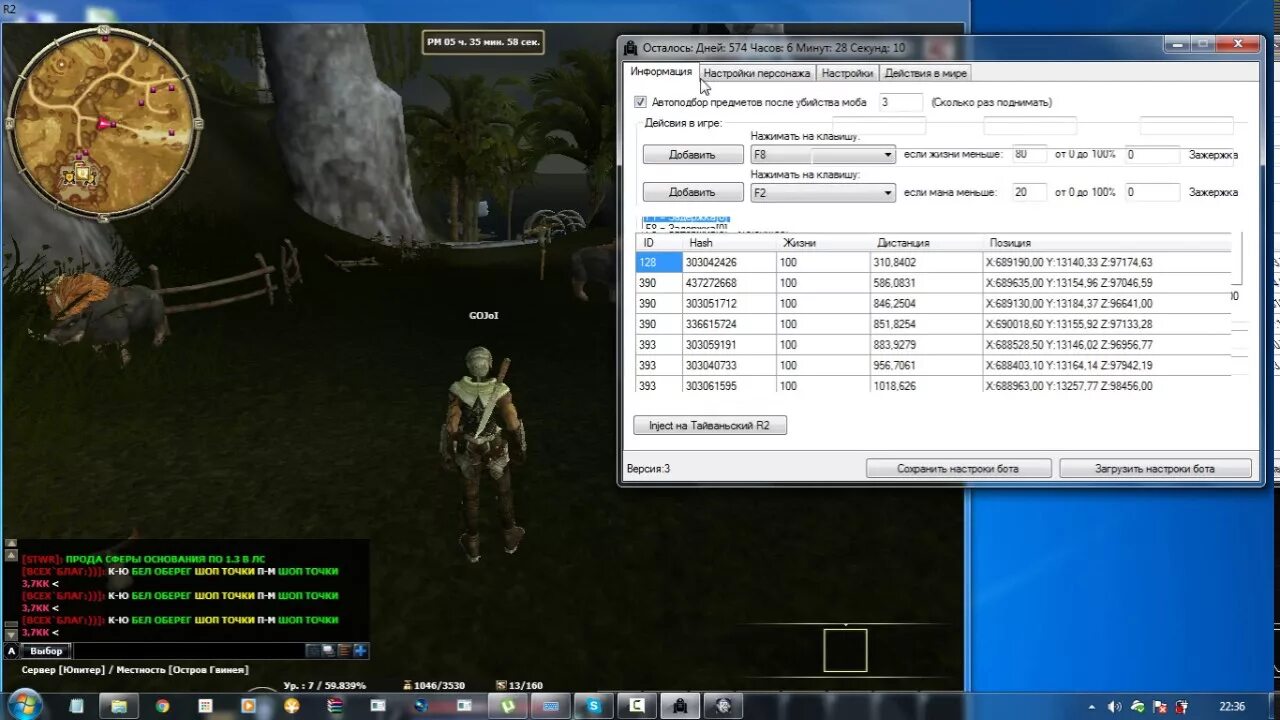Click the blue plus icon in game chat bar
The width and height of the screenshot is (1280, 720).
coord(360,650)
